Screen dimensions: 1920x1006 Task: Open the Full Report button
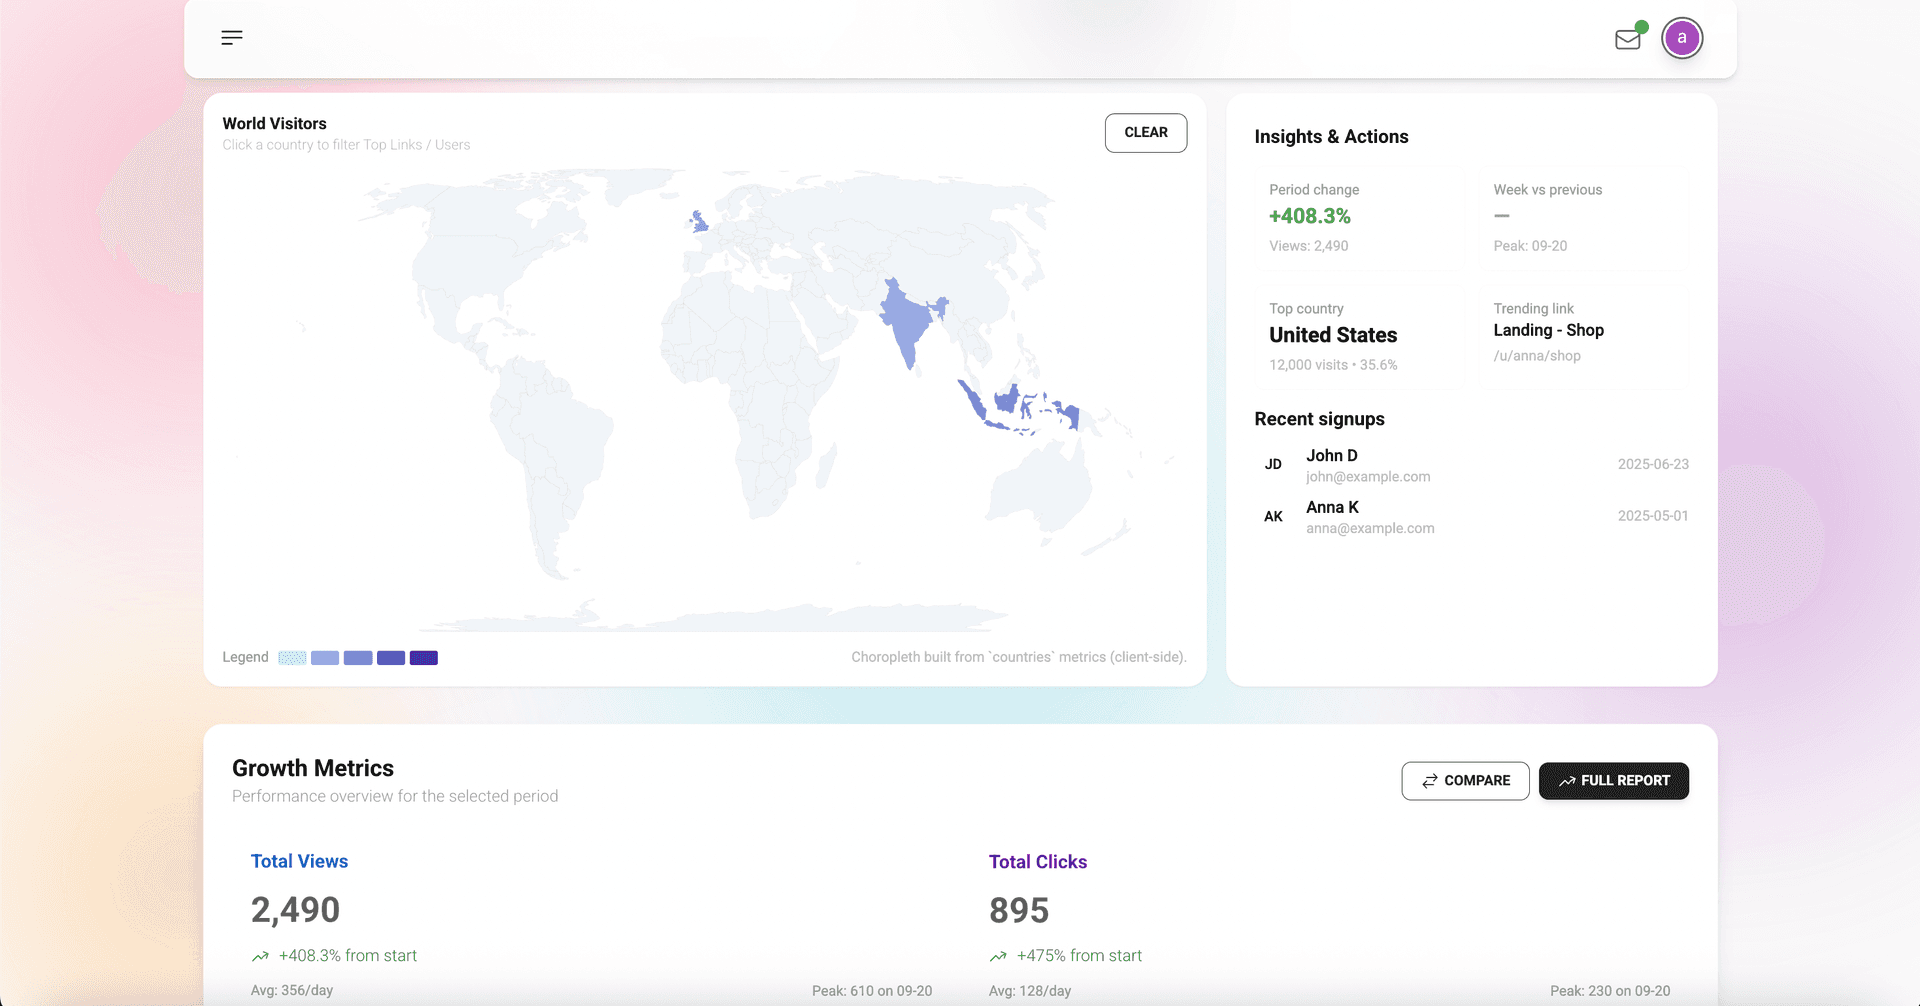(1613, 781)
